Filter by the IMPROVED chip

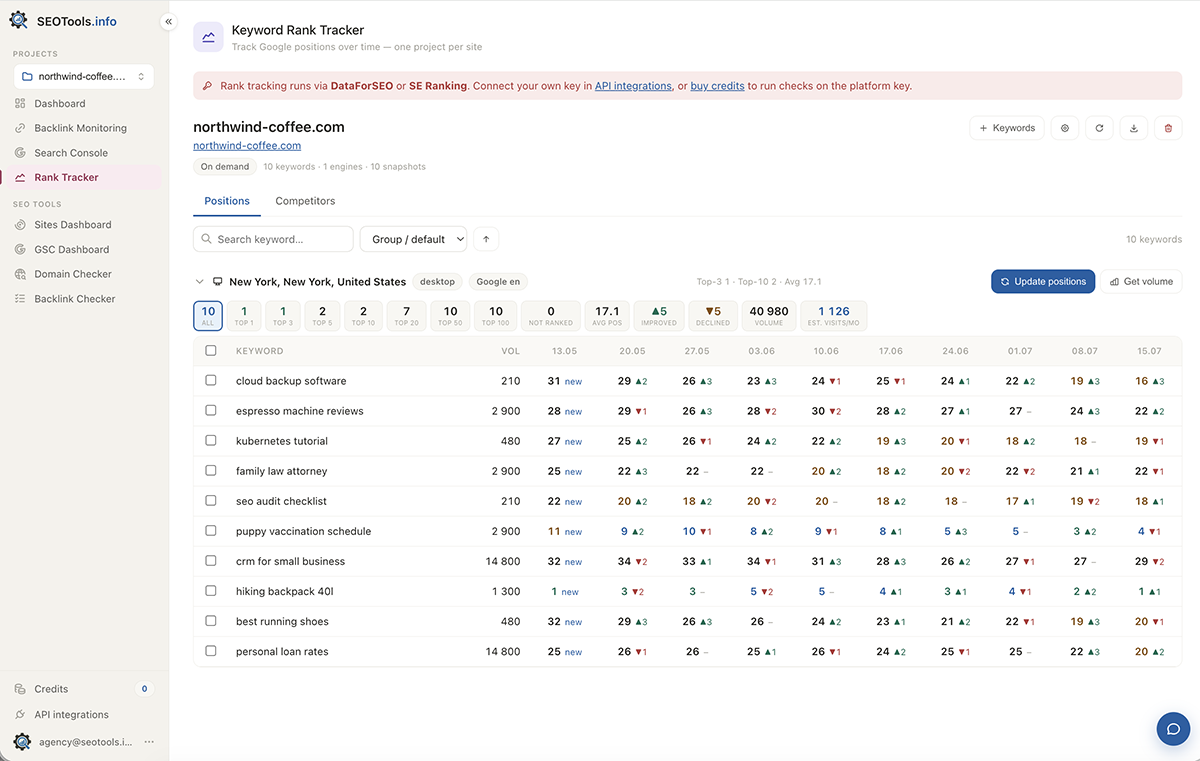click(659, 316)
